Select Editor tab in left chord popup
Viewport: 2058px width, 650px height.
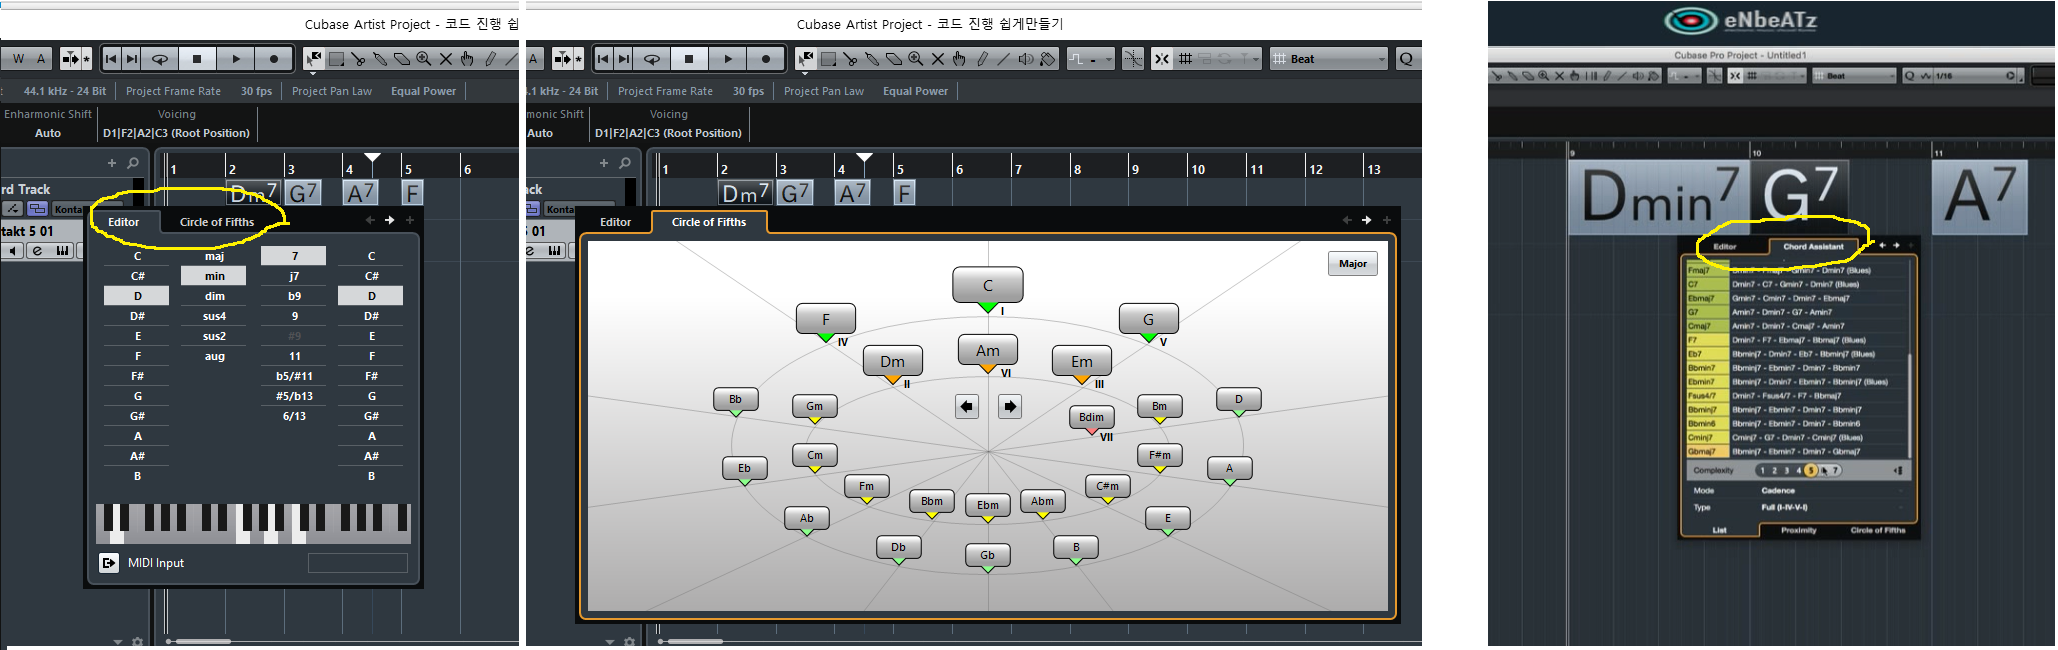pyautogui.click(x=124, y=222)
